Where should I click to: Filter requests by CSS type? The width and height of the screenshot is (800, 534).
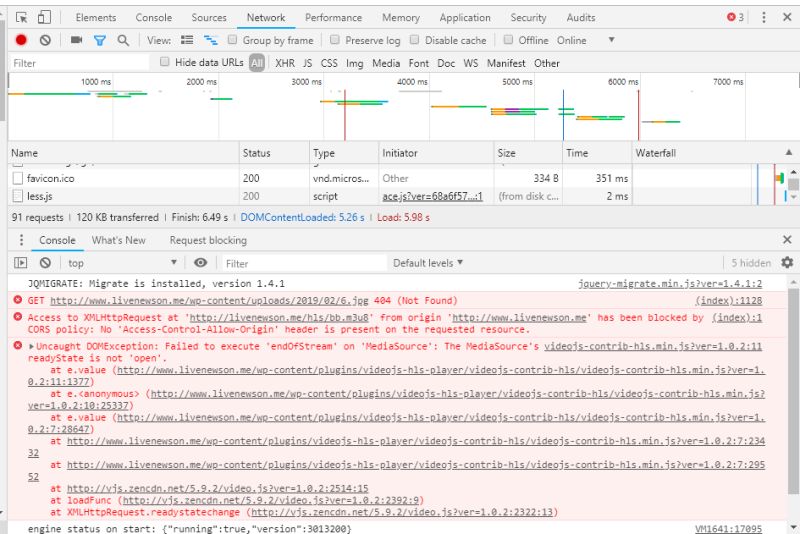click(329, 63)
